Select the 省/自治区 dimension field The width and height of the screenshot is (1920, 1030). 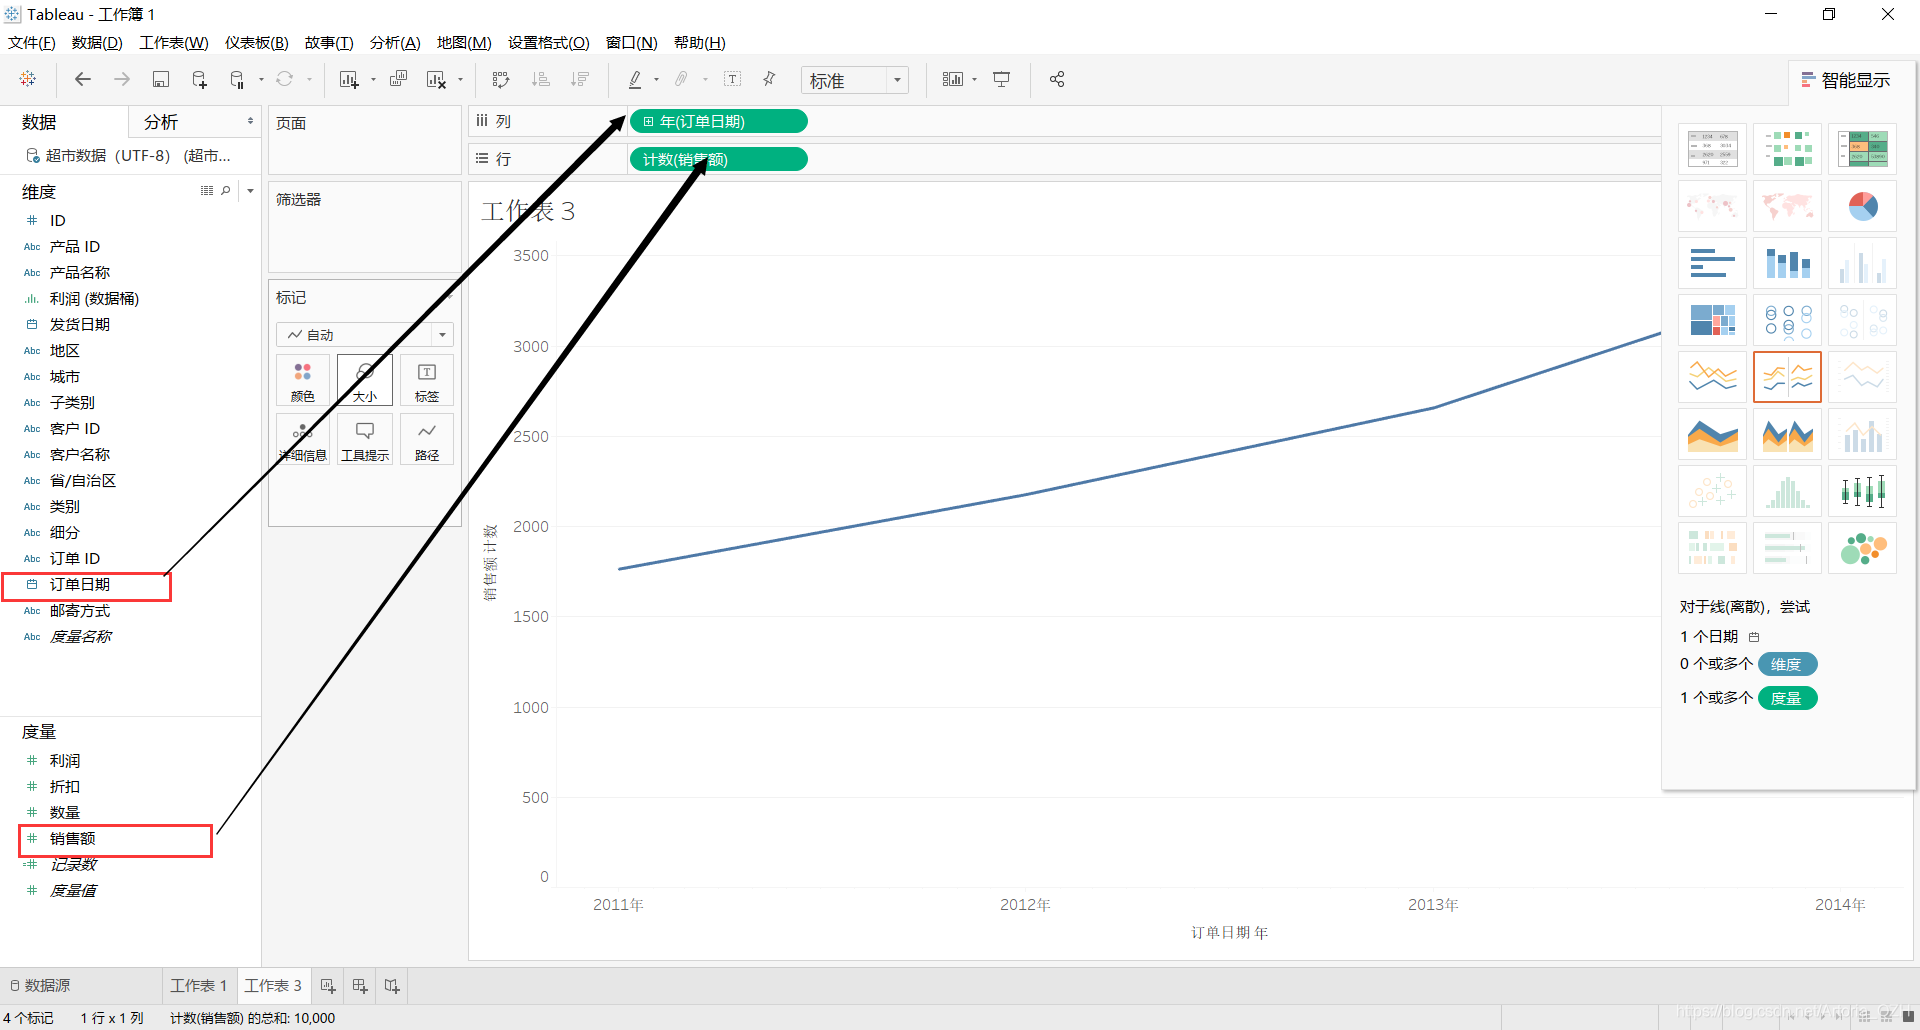click(x=83, y=481)
